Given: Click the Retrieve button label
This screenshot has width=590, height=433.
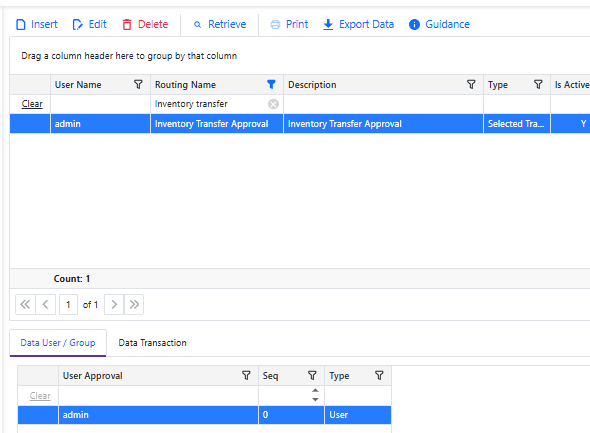Looking at the screenshot, I should click(x=227, y=24).
